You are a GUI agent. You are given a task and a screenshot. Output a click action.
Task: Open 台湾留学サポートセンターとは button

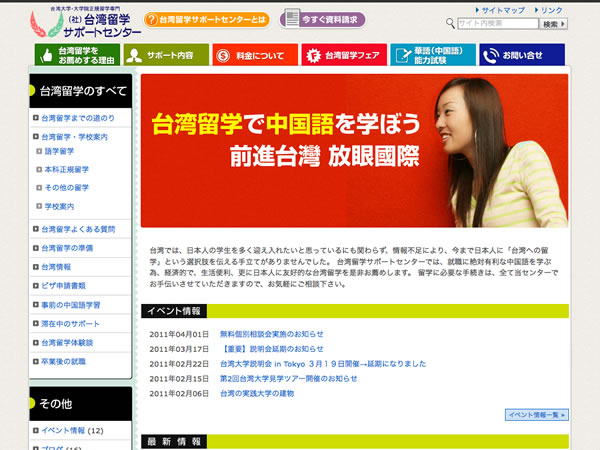tap(207, 19)
